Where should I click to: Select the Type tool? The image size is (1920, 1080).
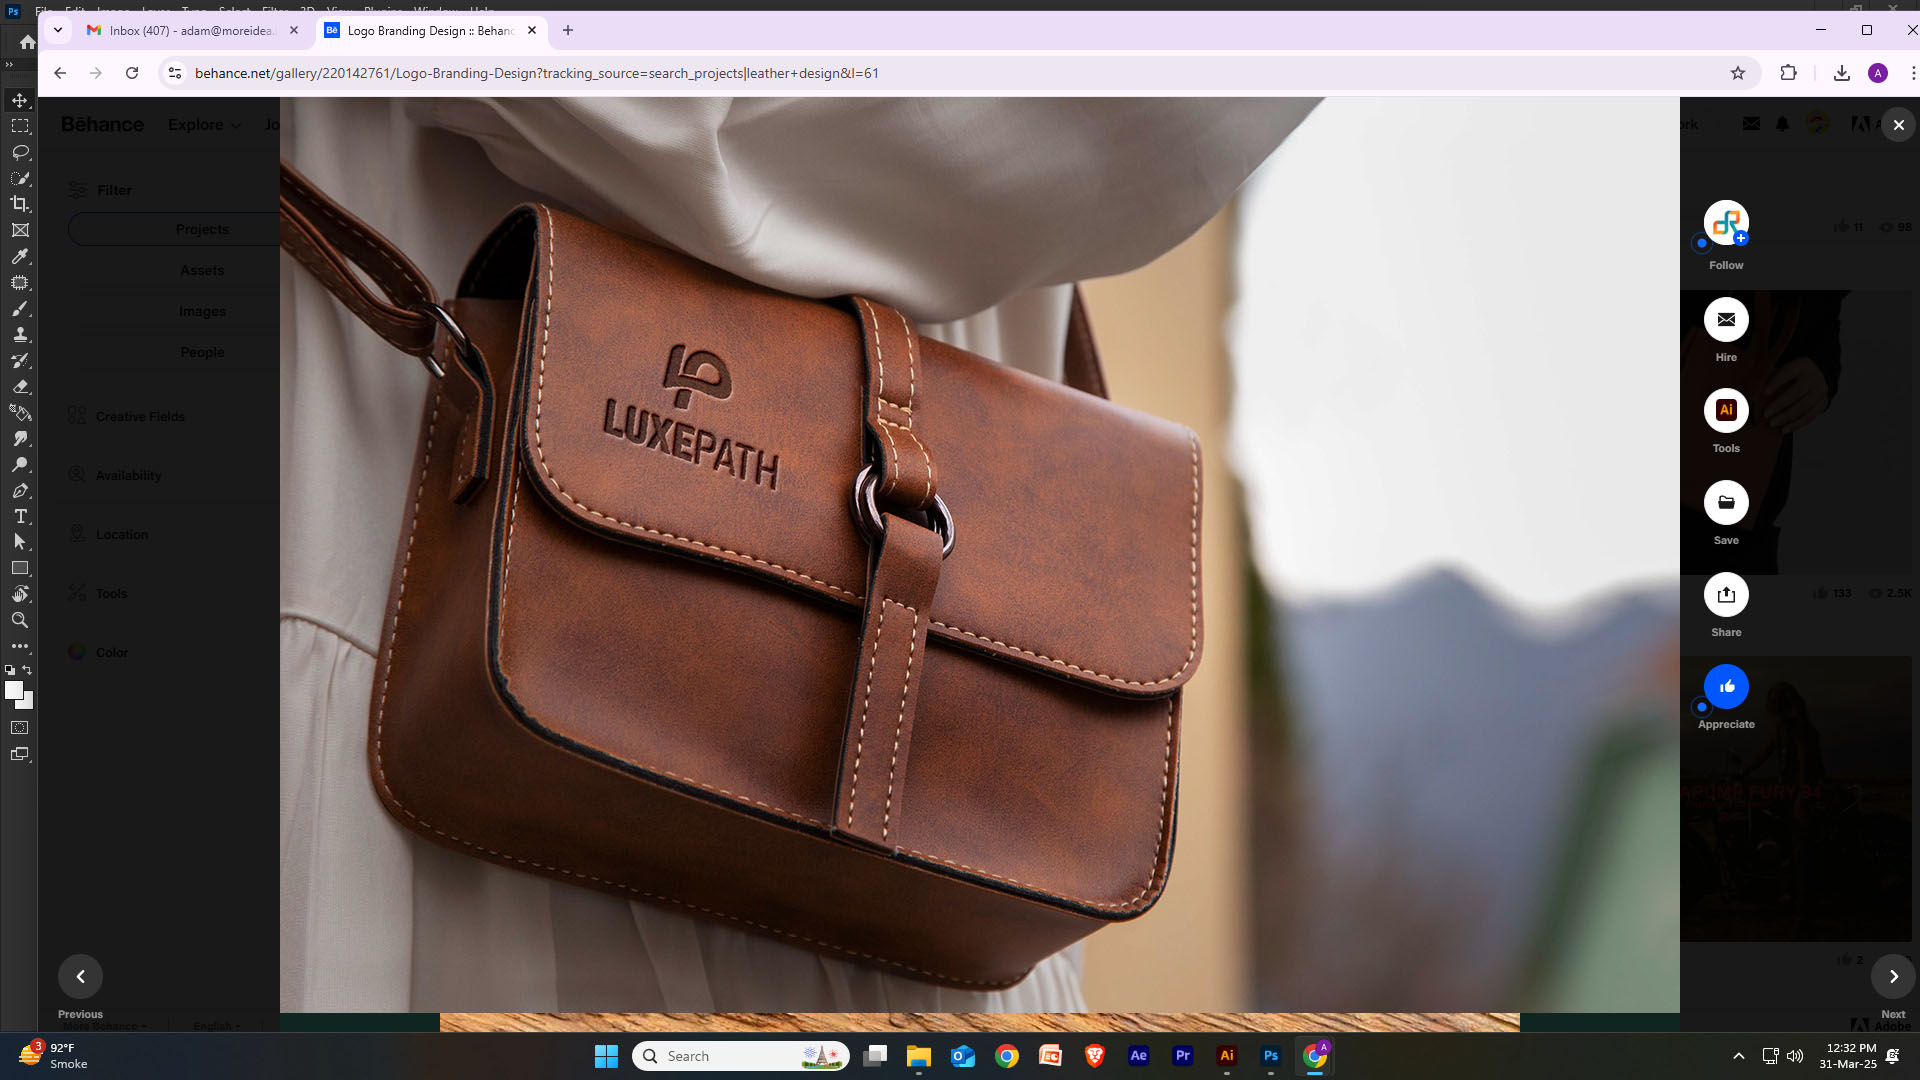click(20, 516)
